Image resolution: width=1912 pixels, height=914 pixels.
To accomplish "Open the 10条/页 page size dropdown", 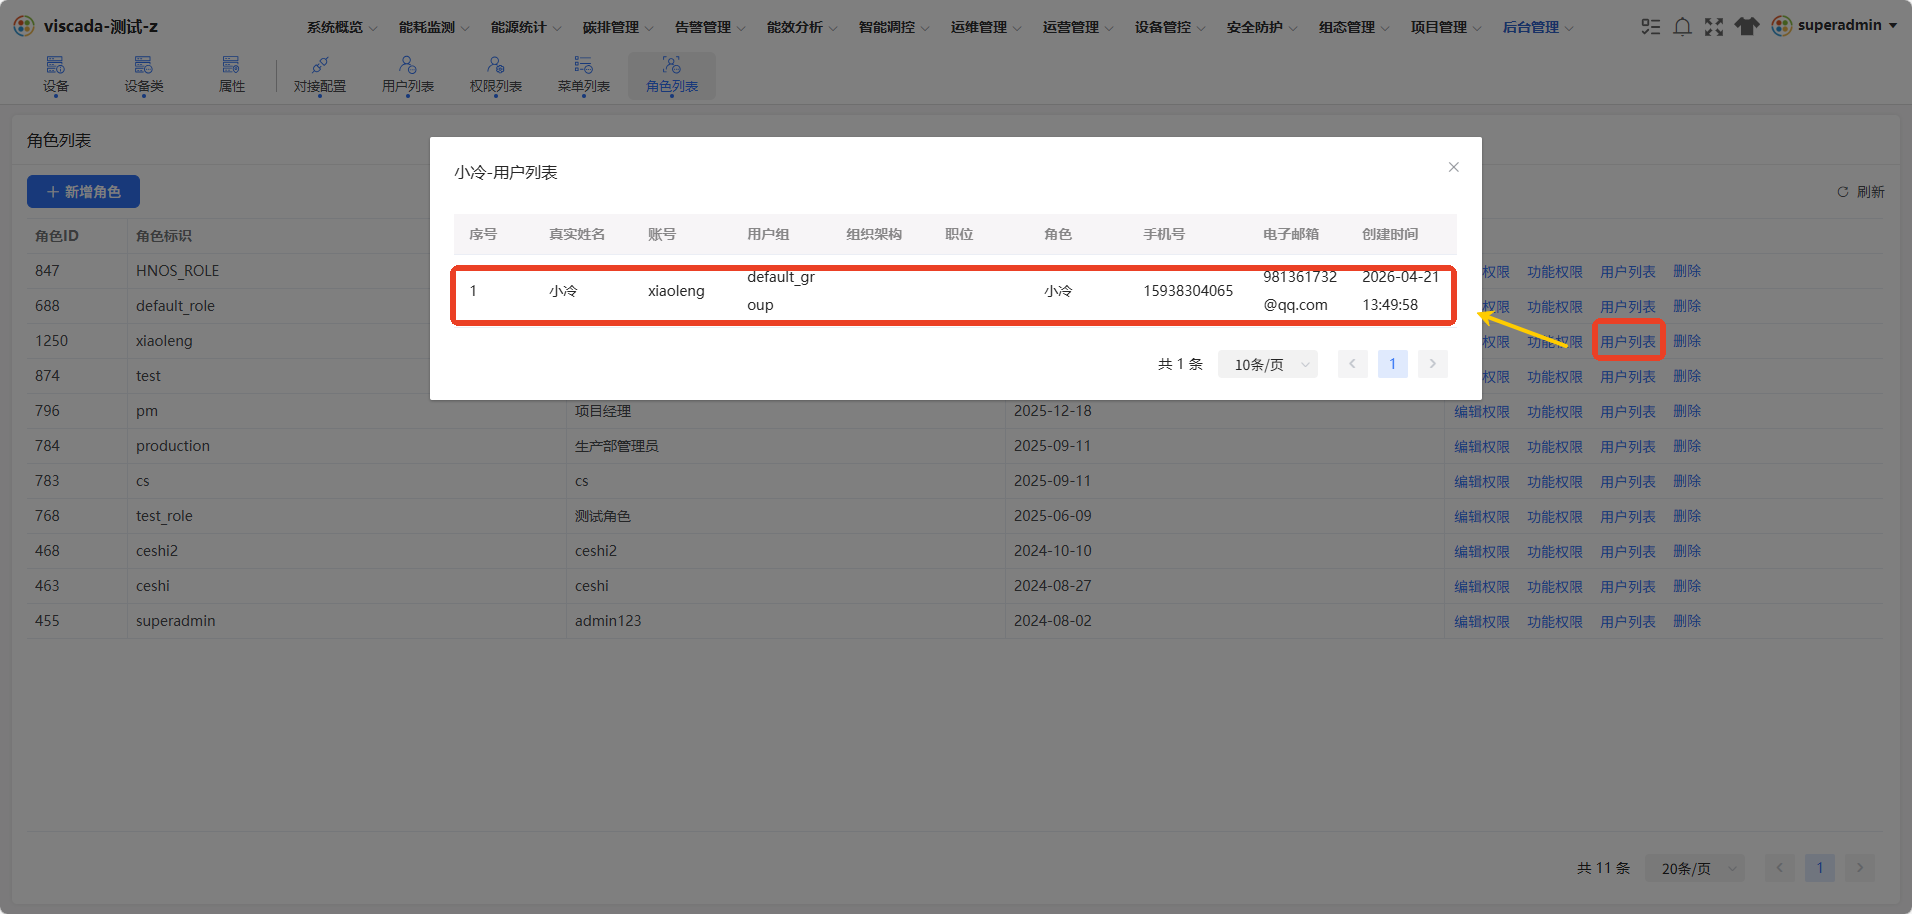I will click(1268, 364).
